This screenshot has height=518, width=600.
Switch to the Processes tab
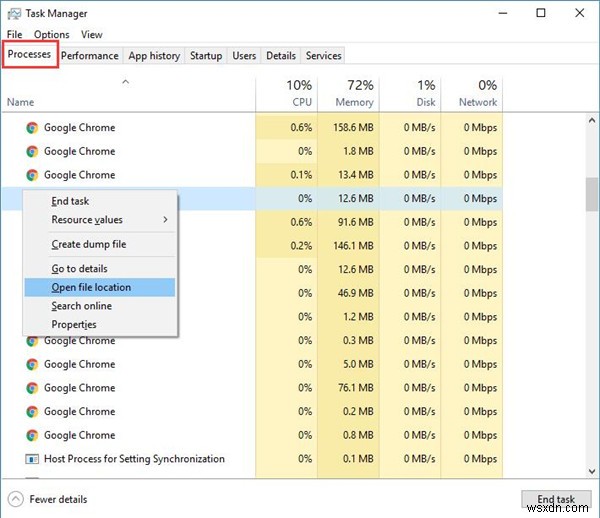coord(29,54)
